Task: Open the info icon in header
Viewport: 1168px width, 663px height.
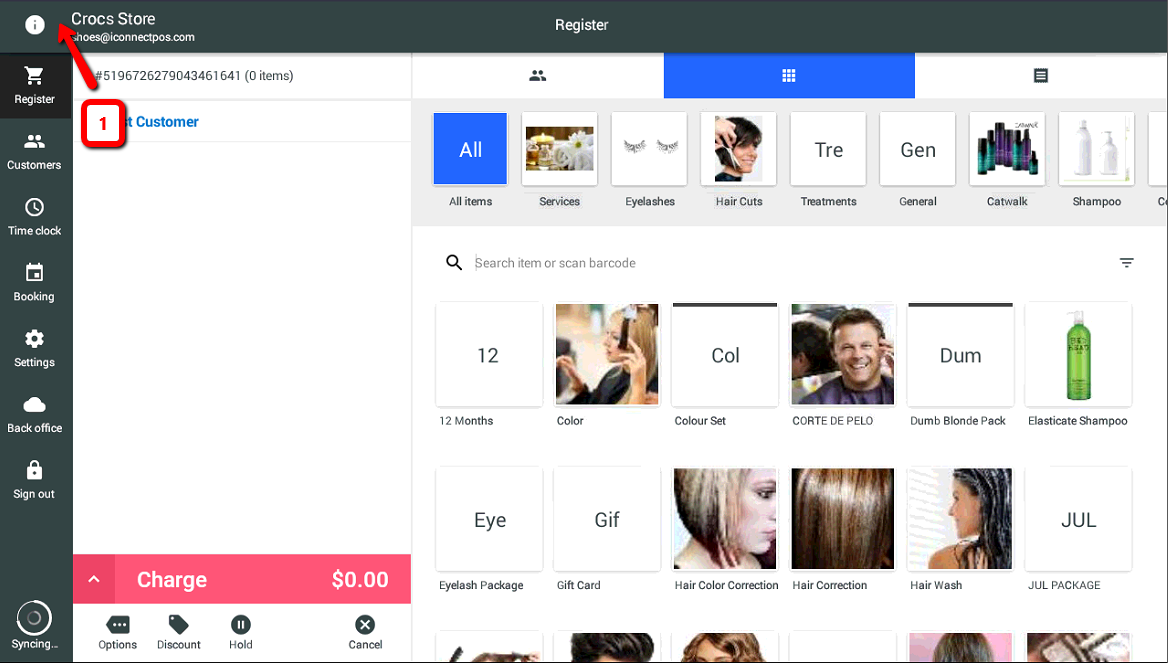Action: click(34, 25)
